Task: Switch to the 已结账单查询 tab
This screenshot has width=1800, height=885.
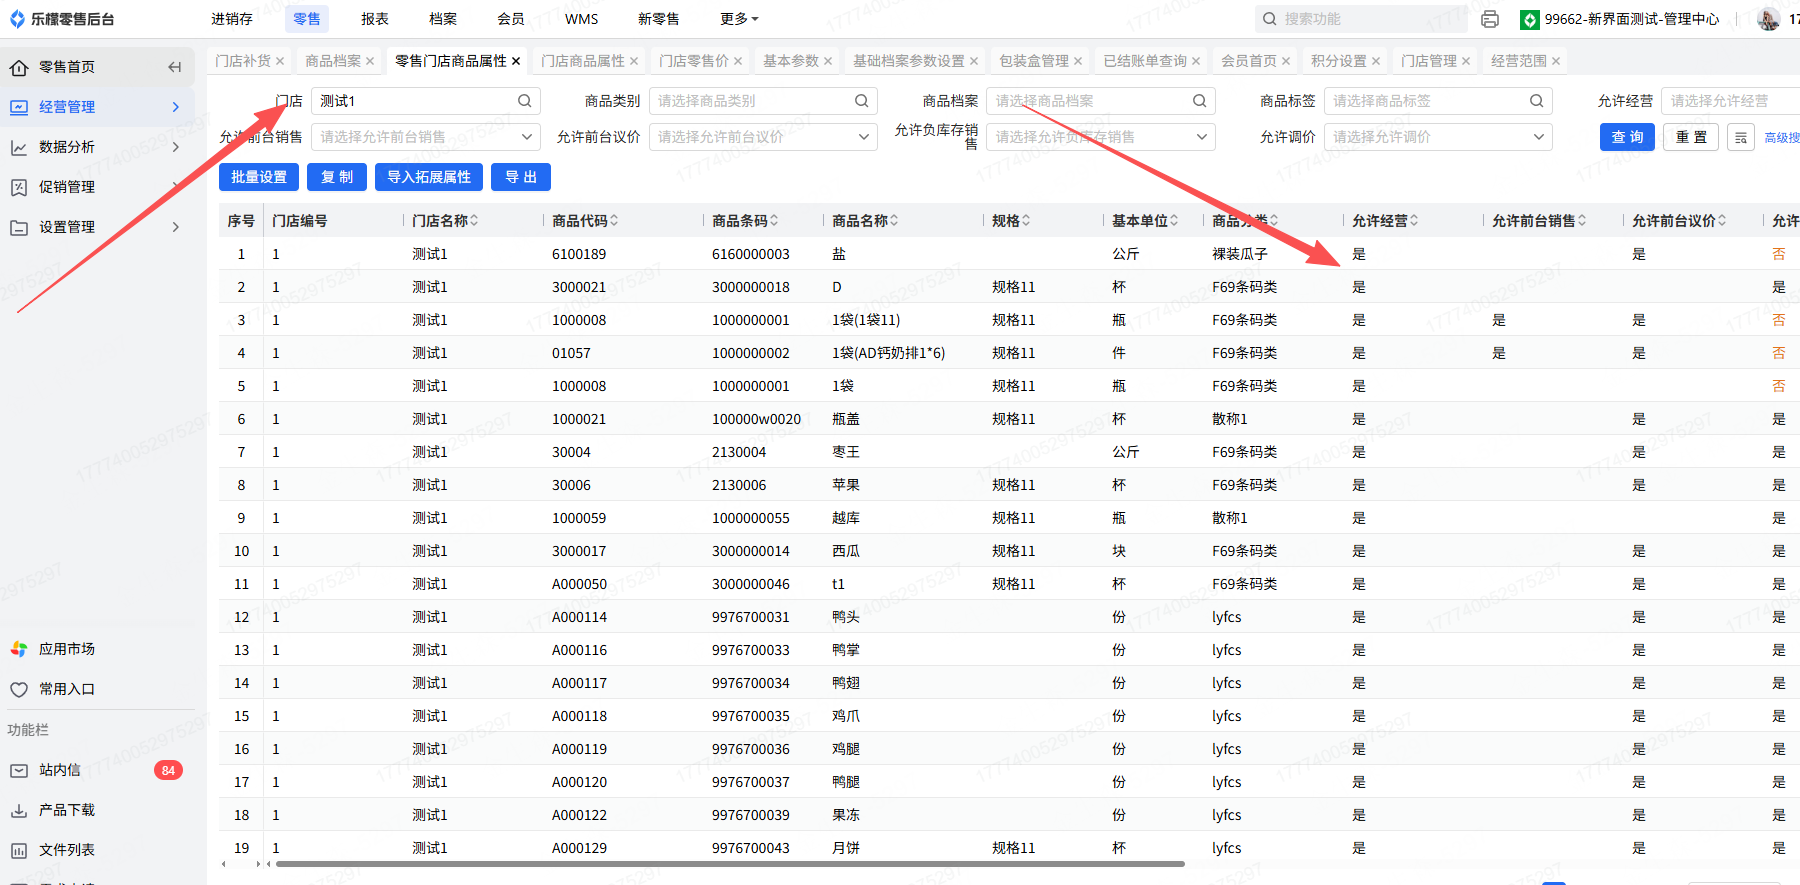Action: click(x=1145, y=61)
